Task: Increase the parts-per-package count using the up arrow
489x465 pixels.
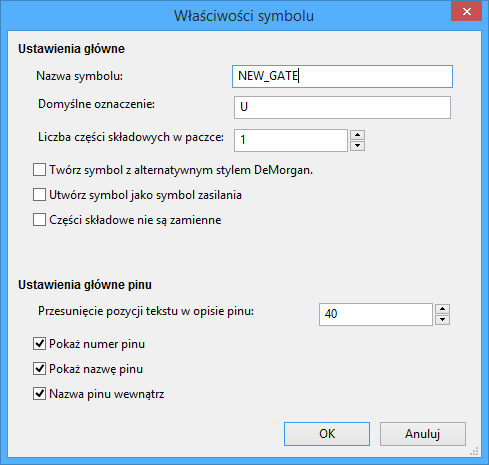Action: (x=357, y=135)
